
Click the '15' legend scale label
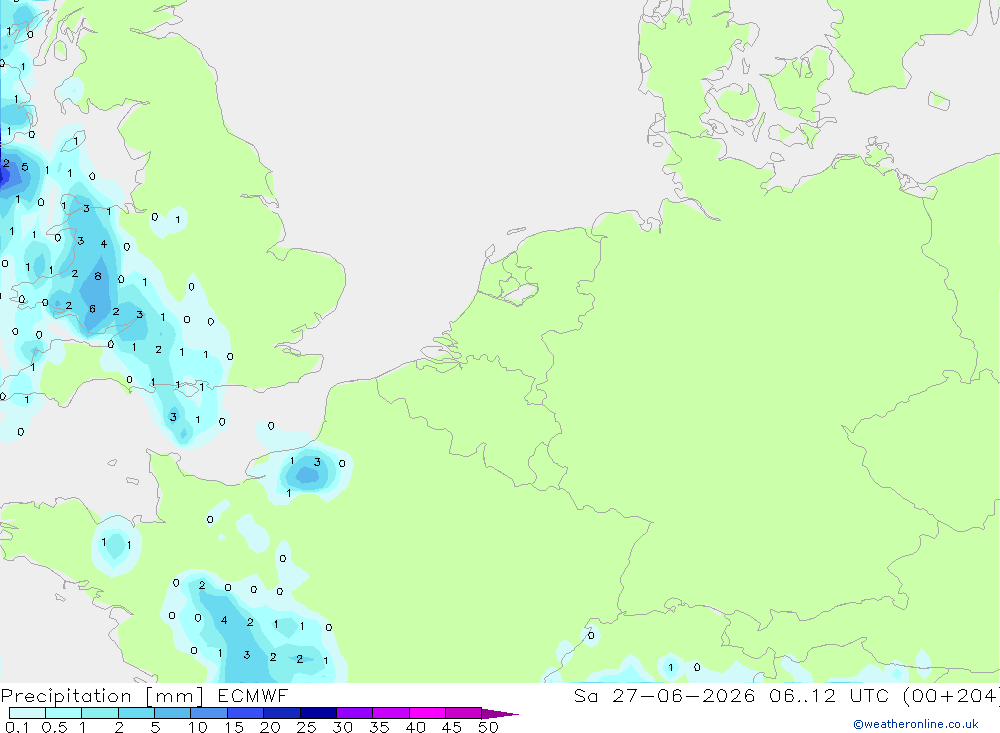pyautogui.click(x=234, y=727)
